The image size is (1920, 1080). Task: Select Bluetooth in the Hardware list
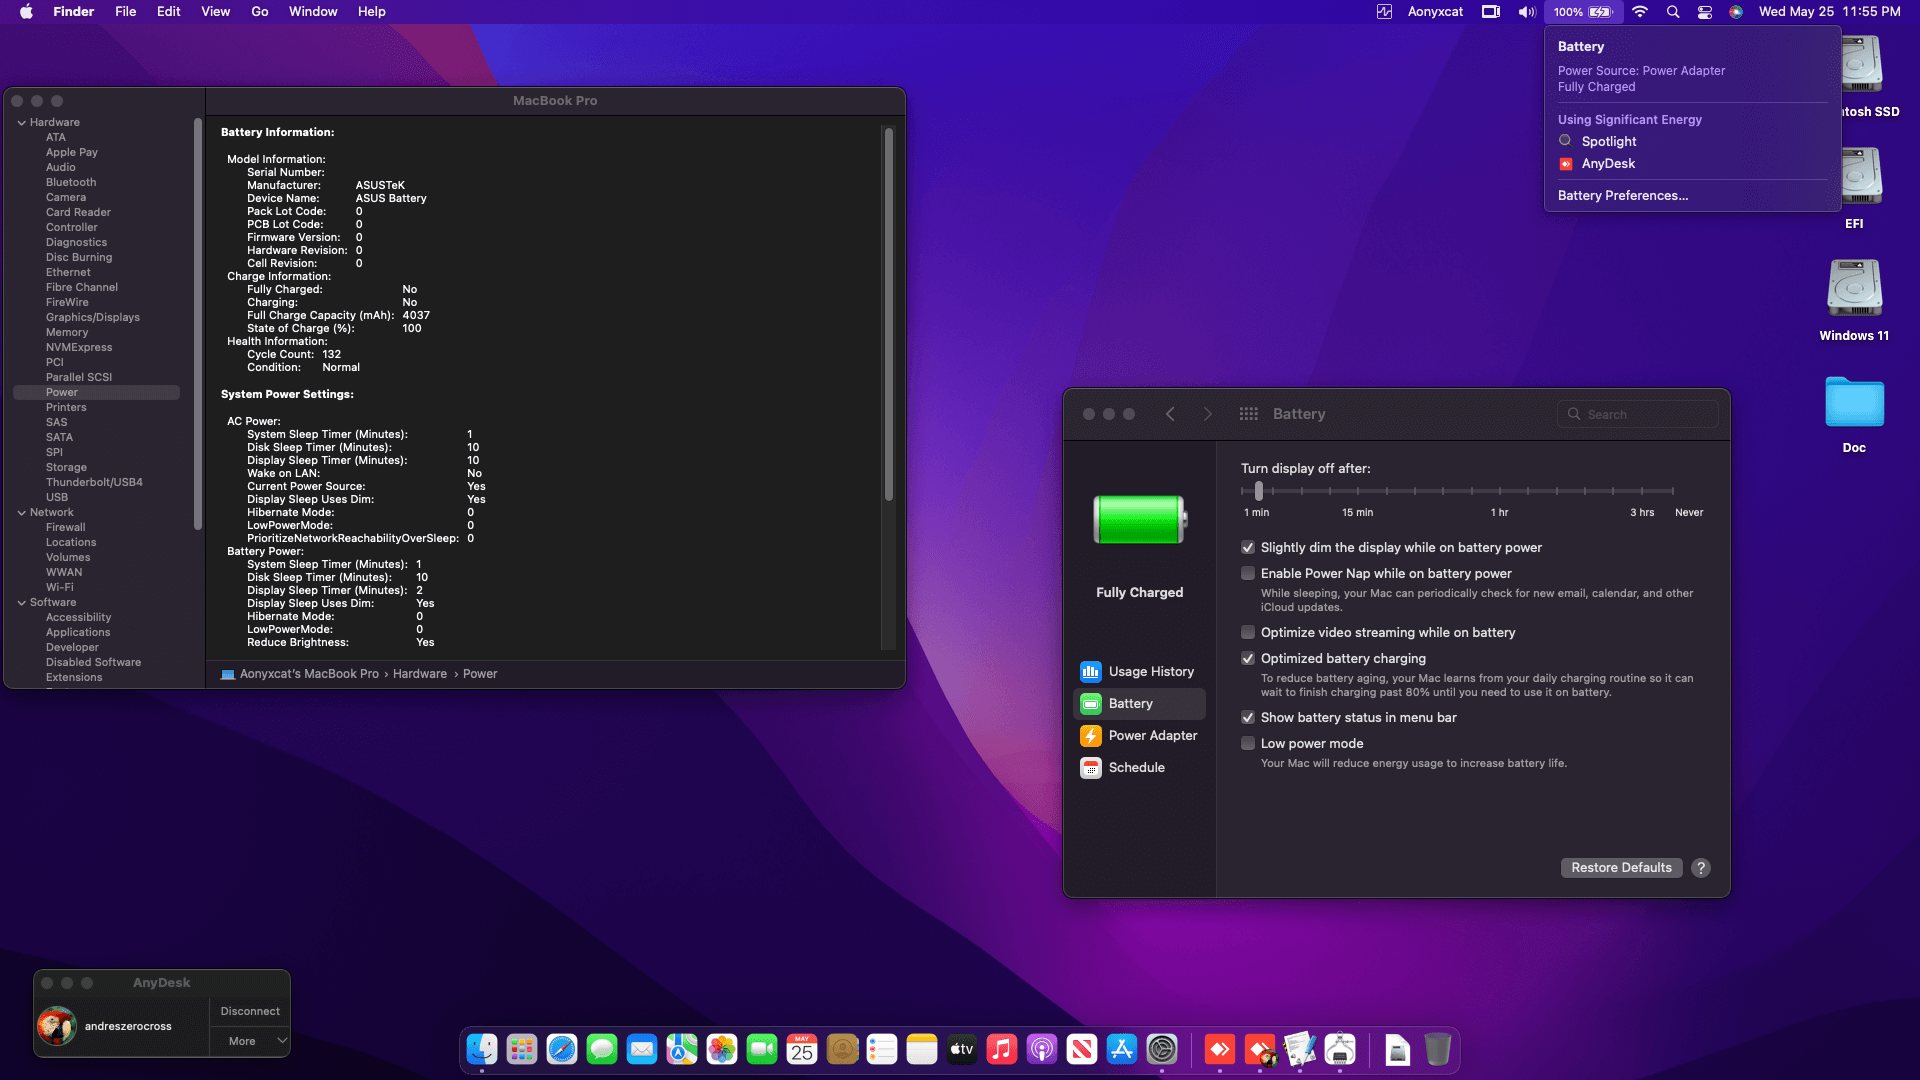[71, 183]
